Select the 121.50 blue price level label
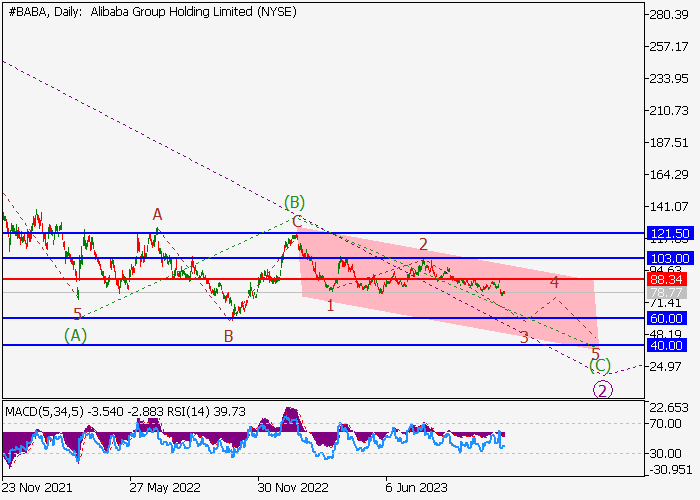 [x=670, y=233]
